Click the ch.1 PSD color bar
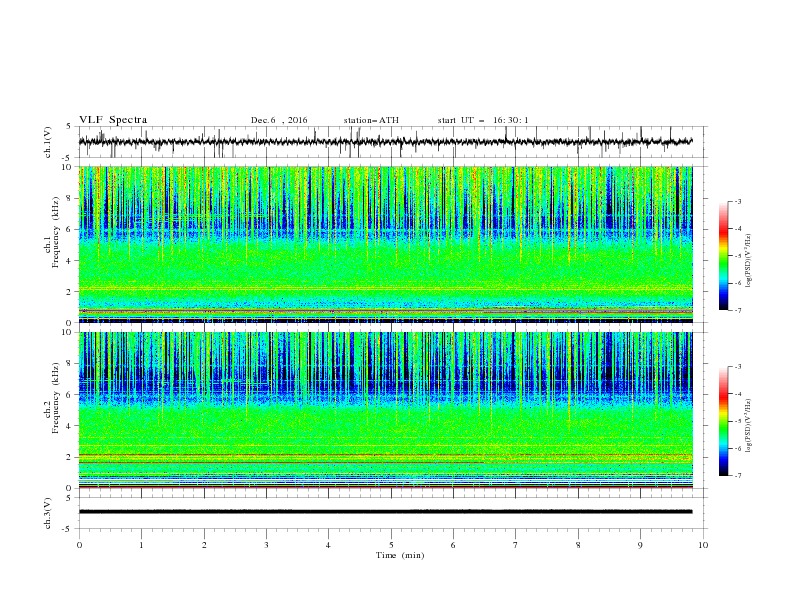 click(723, 256)
